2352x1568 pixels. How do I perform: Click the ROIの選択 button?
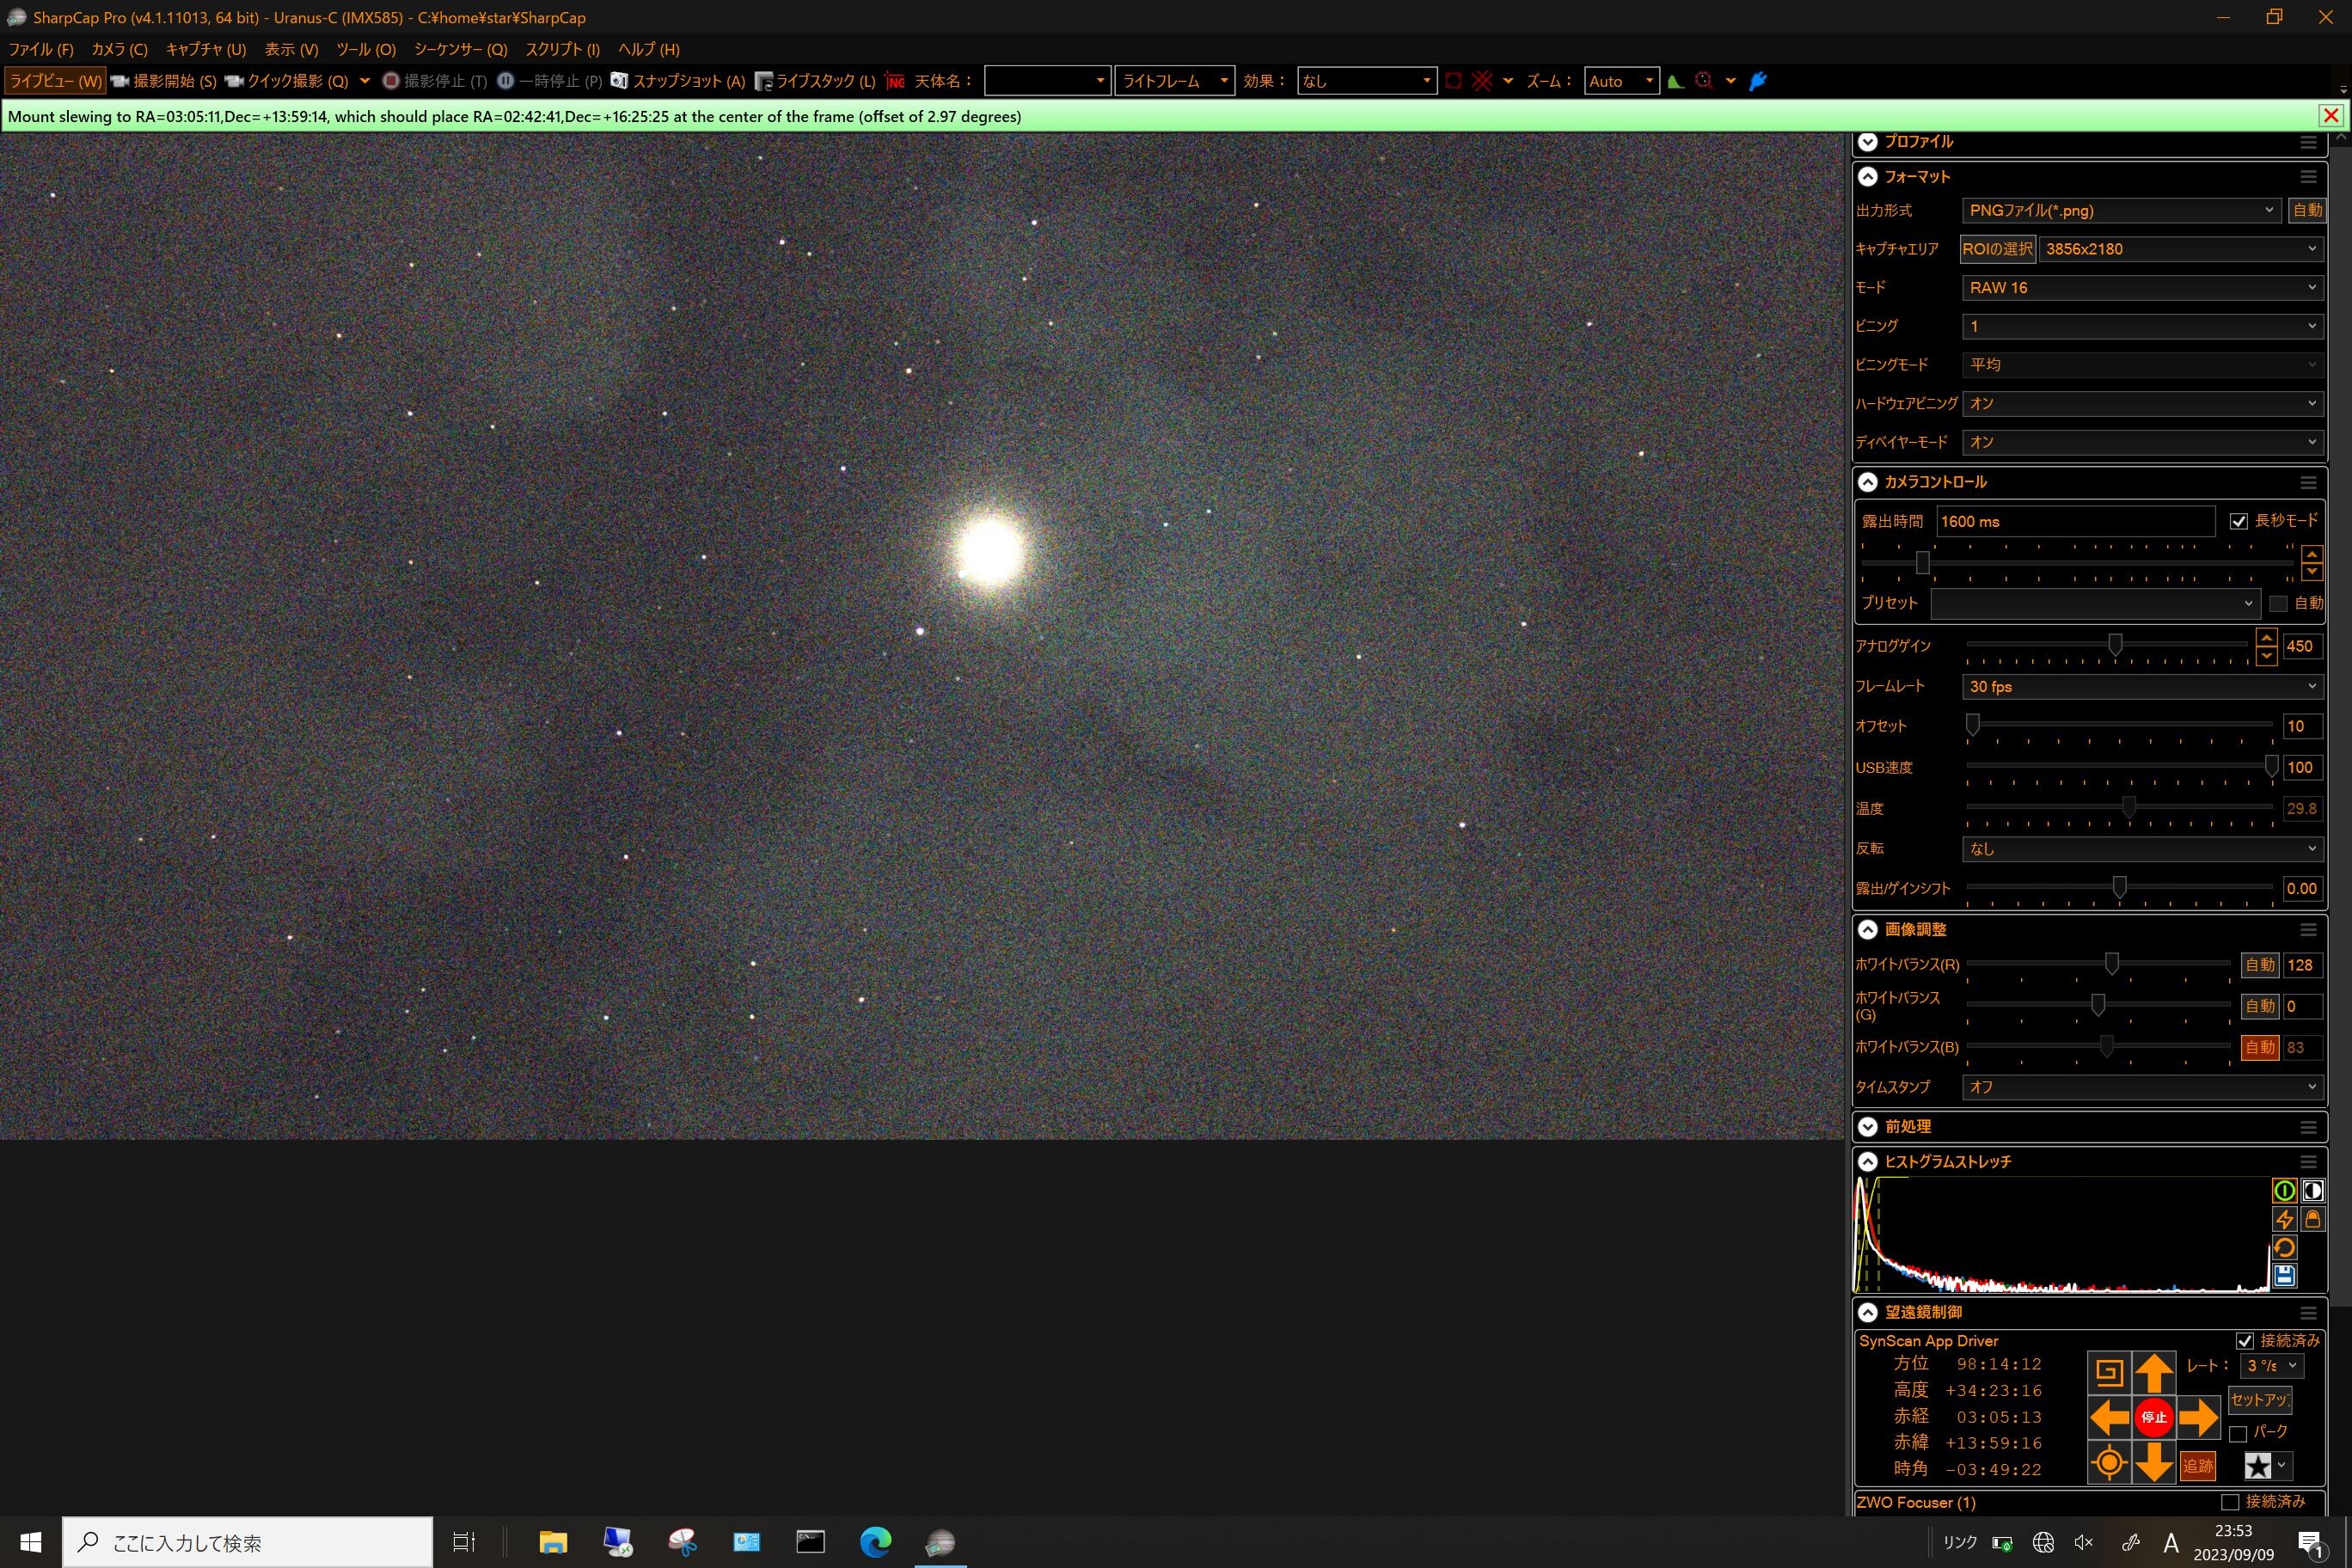tap(1997, 249)
